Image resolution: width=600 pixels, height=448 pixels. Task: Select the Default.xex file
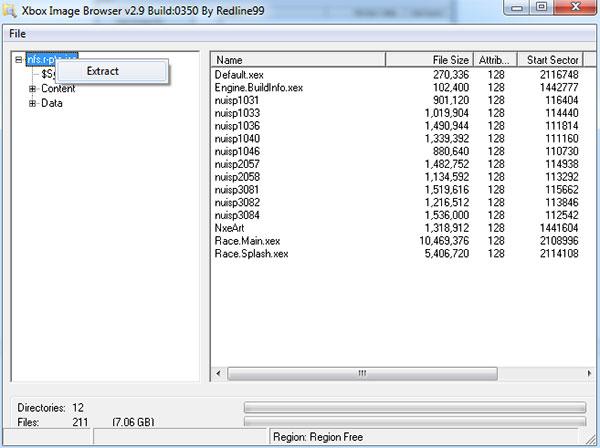coord(239,75)
